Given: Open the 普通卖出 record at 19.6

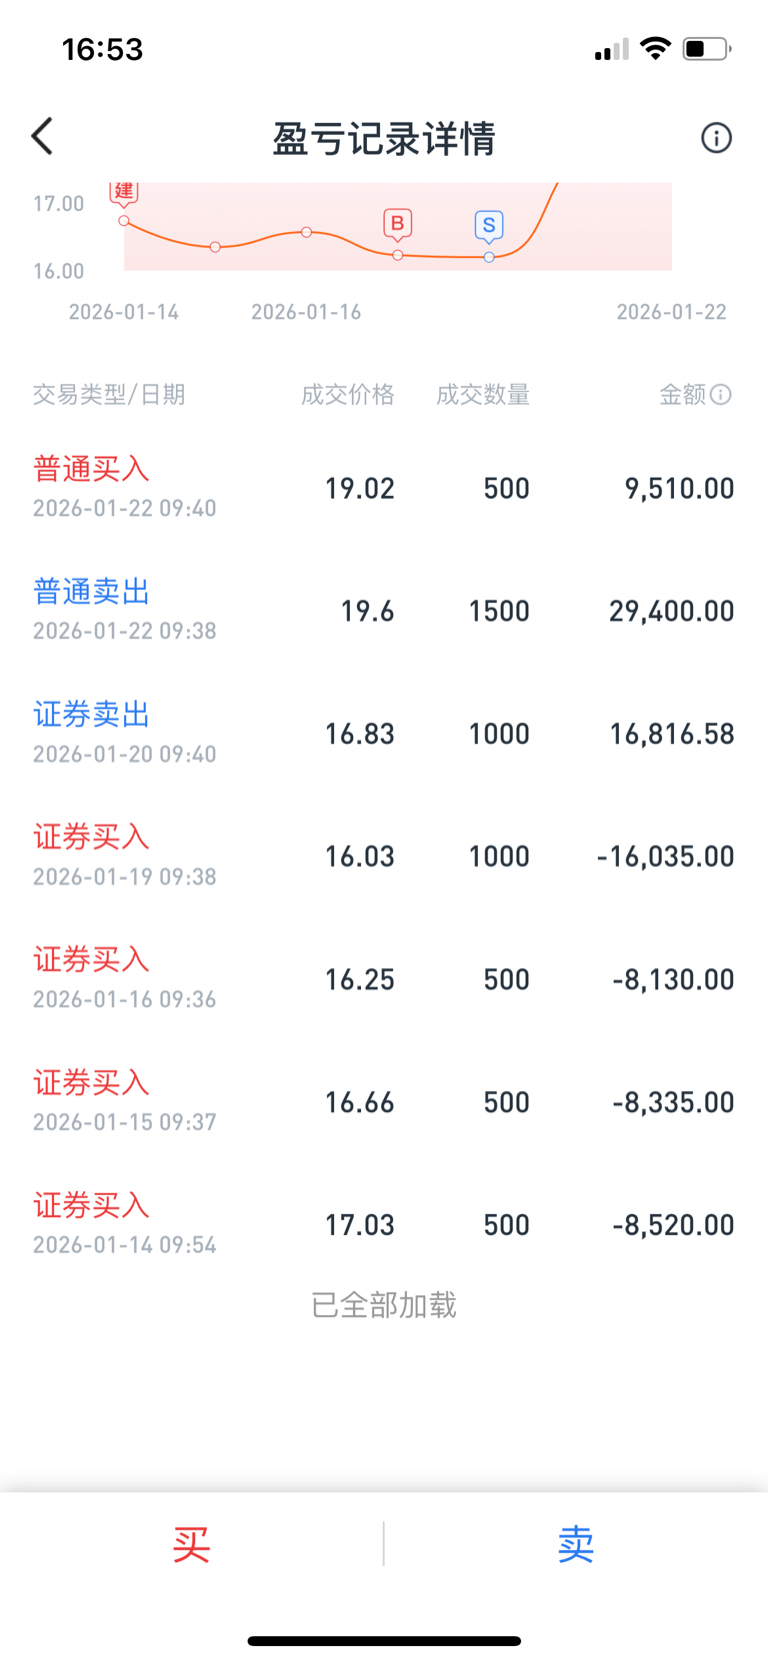Looking at the screenshot, I should [384, 611].
